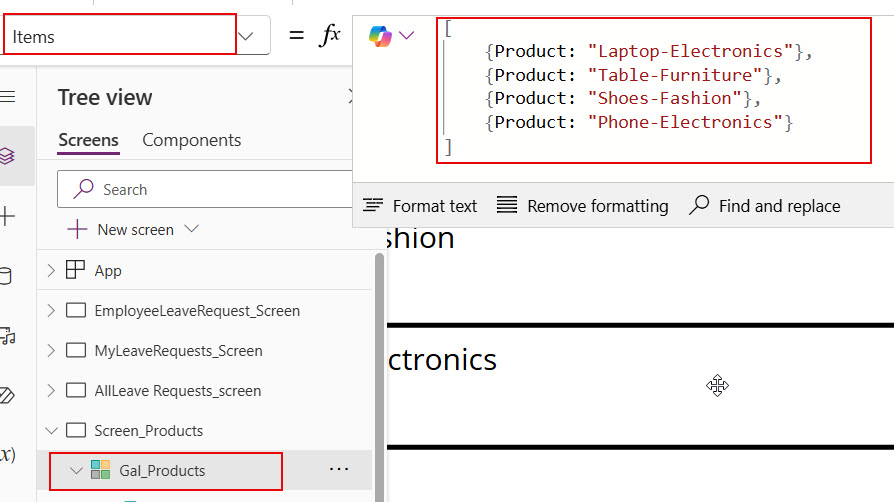Image resolution: width=894 pixels, height=502 pixels.
Task: Click New screen button
Action: (121, 229)
